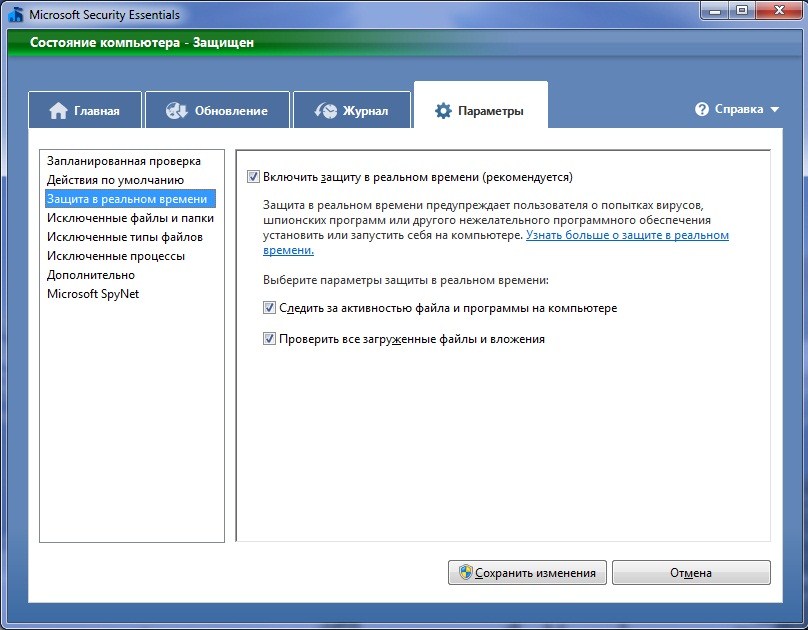
Task: Switch to the Журнал tab
Action: [352, 110]
